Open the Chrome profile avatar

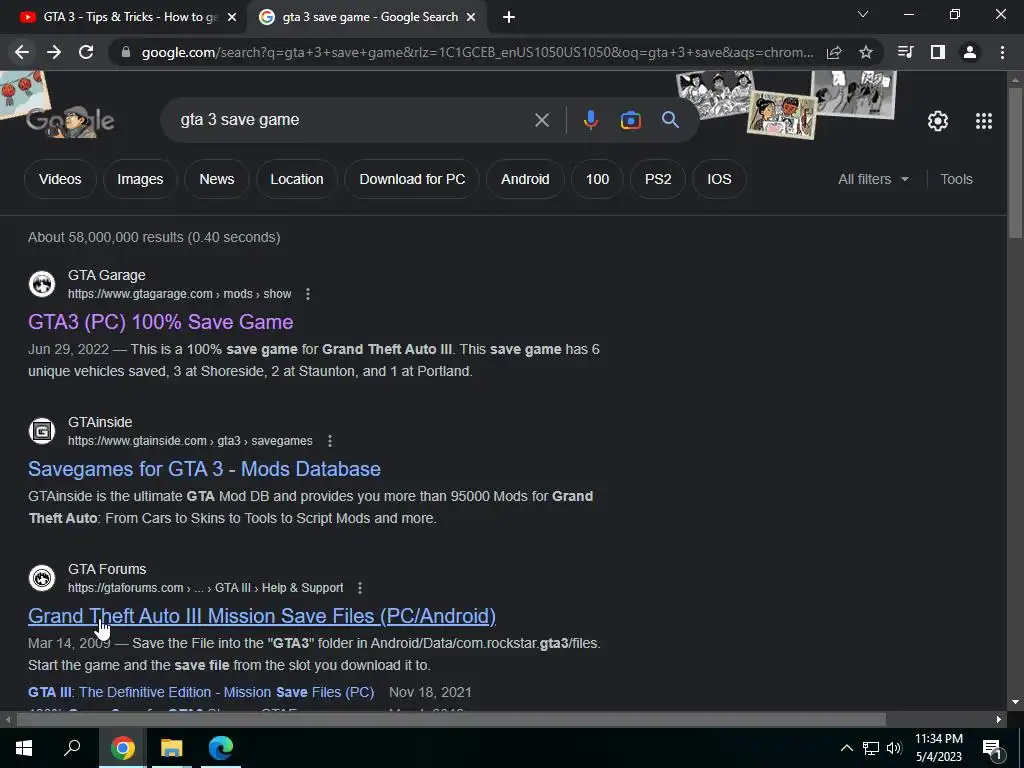point(970,52)
